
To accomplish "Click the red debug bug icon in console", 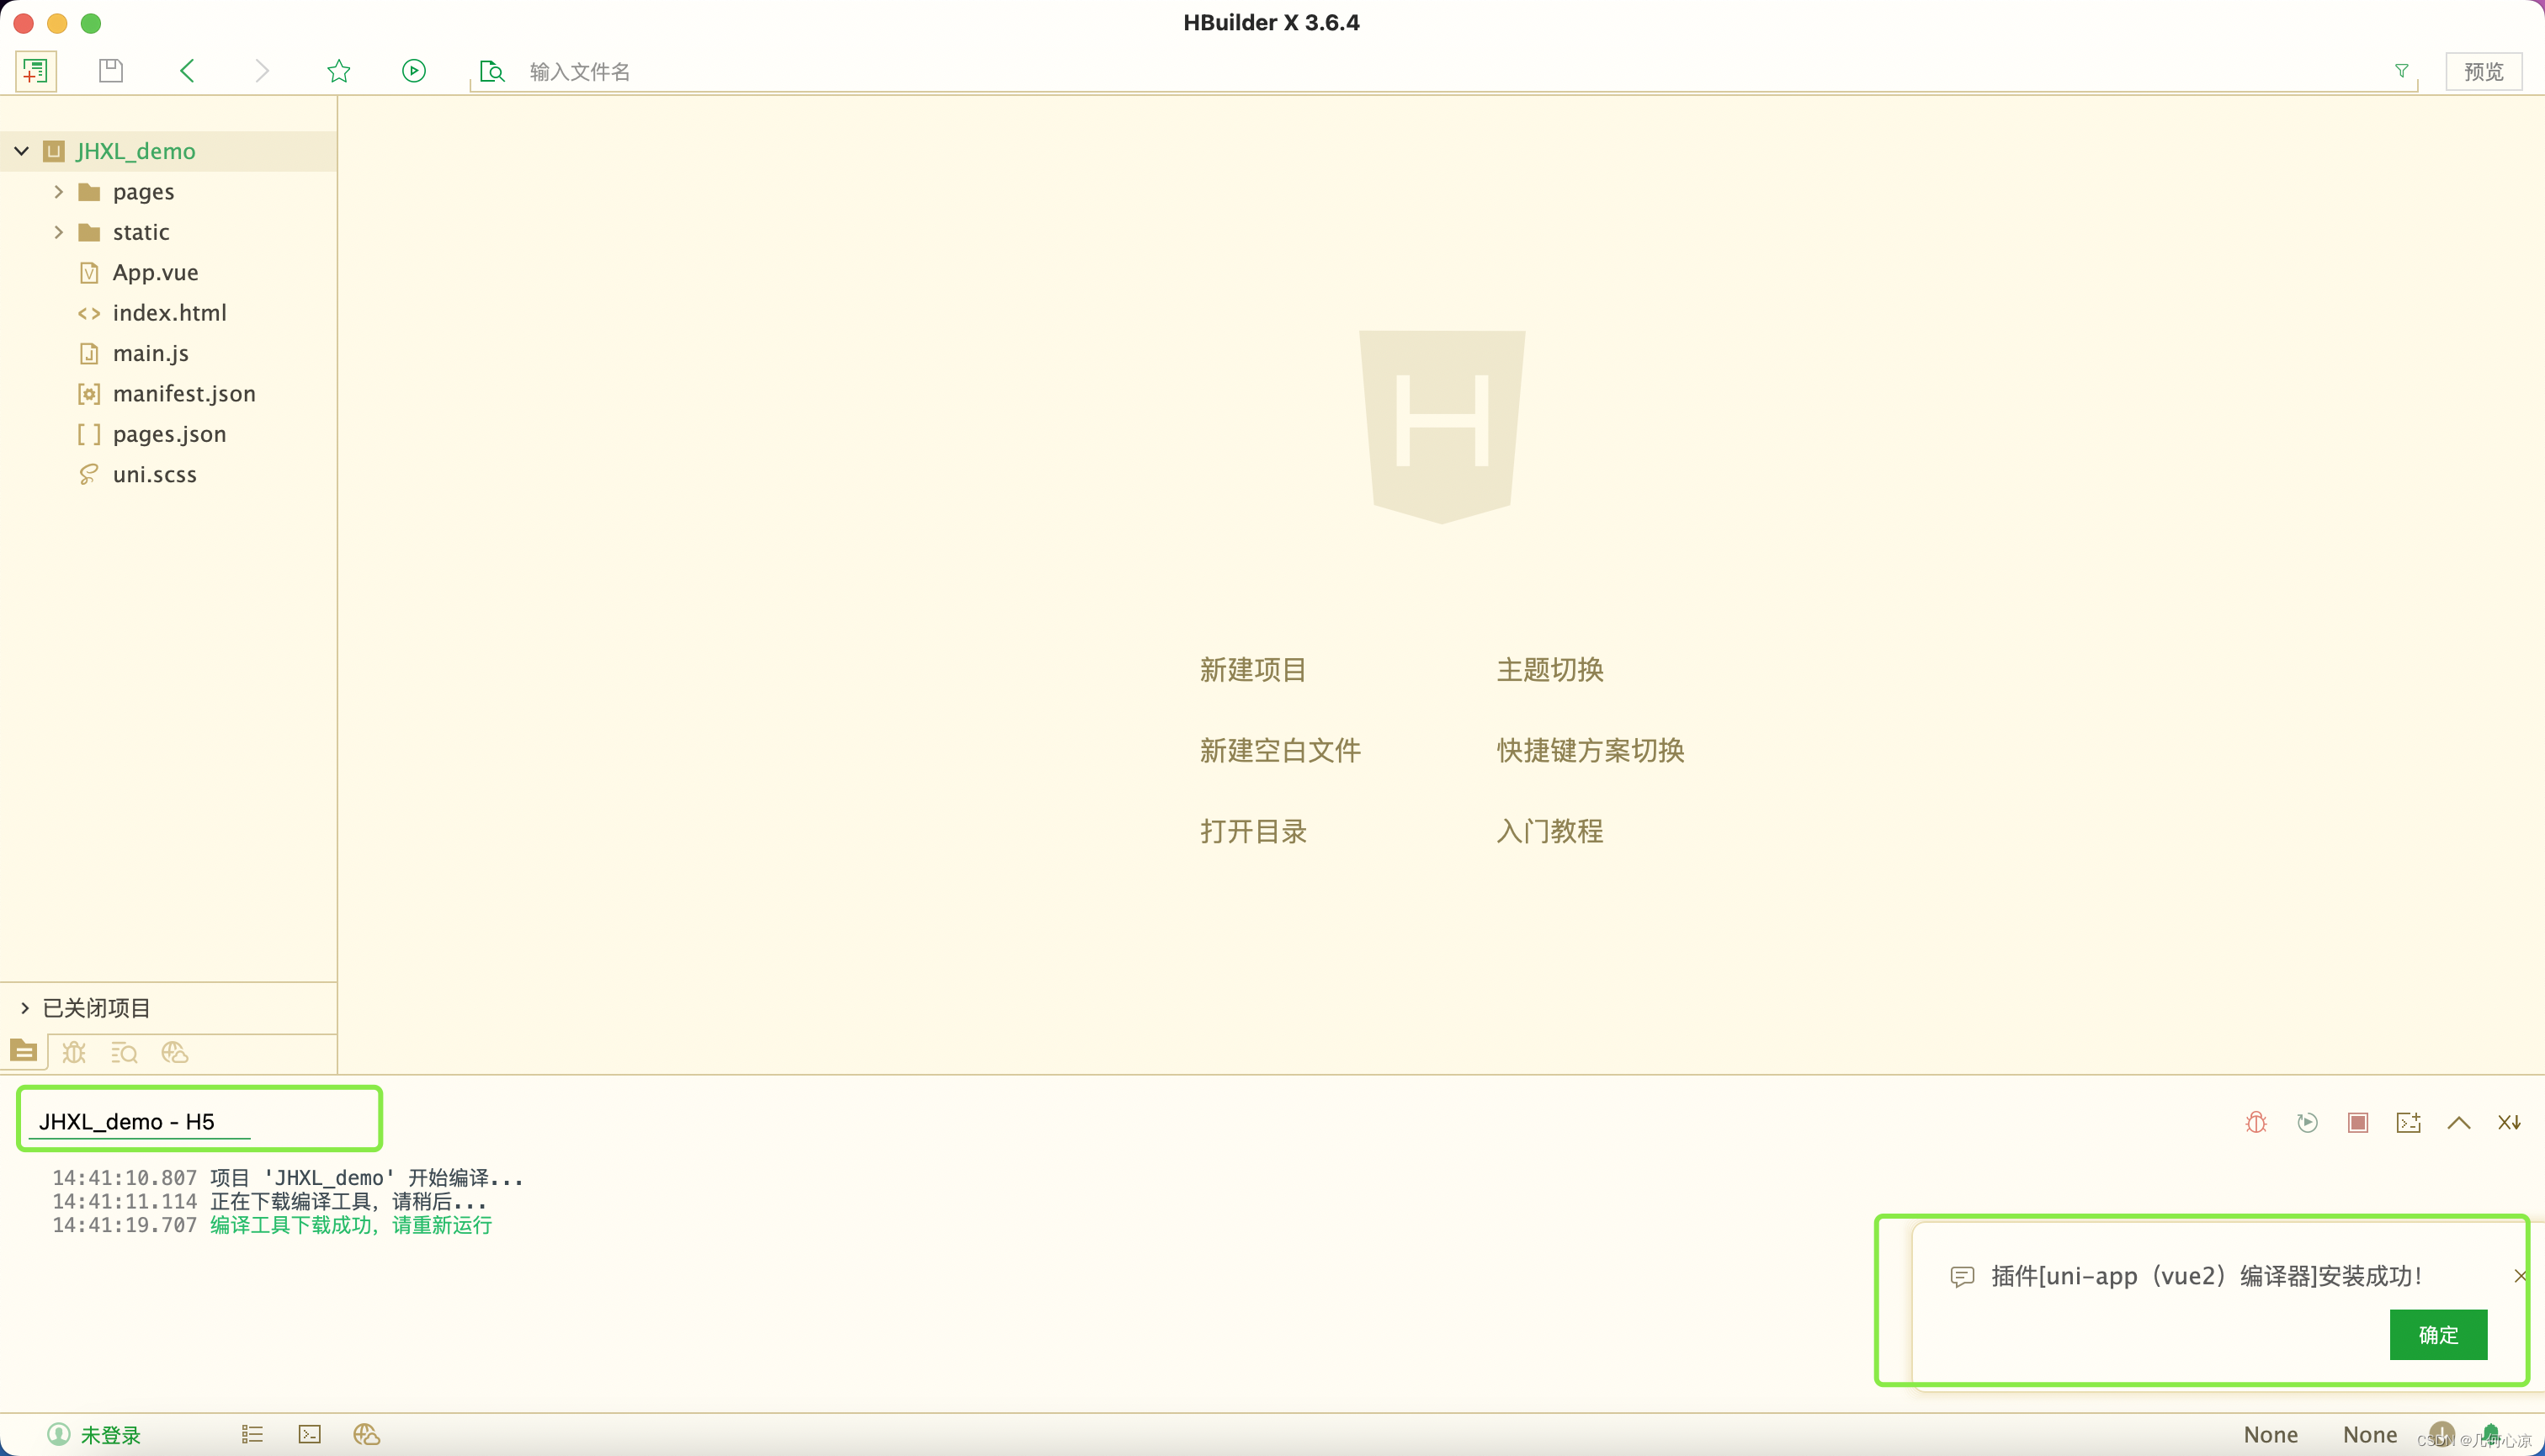I will tap(2256, 1123).
